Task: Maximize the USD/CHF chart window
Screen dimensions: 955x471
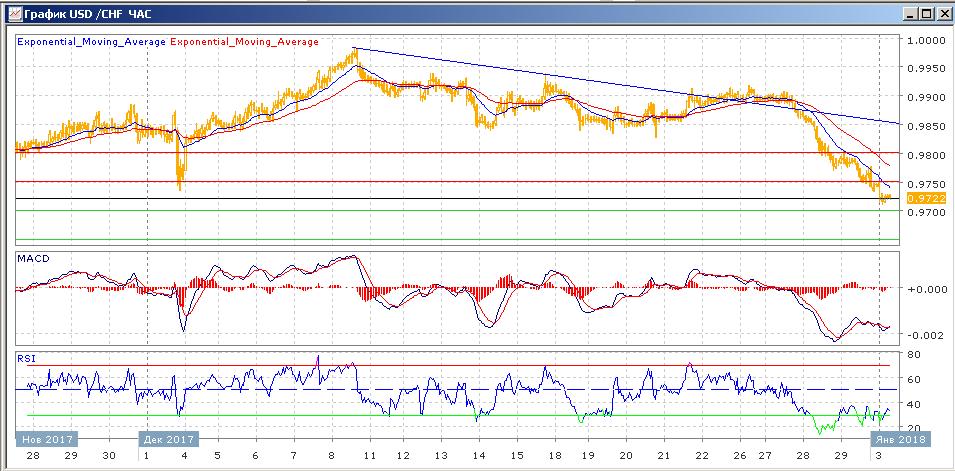Action: click(926, 13)
